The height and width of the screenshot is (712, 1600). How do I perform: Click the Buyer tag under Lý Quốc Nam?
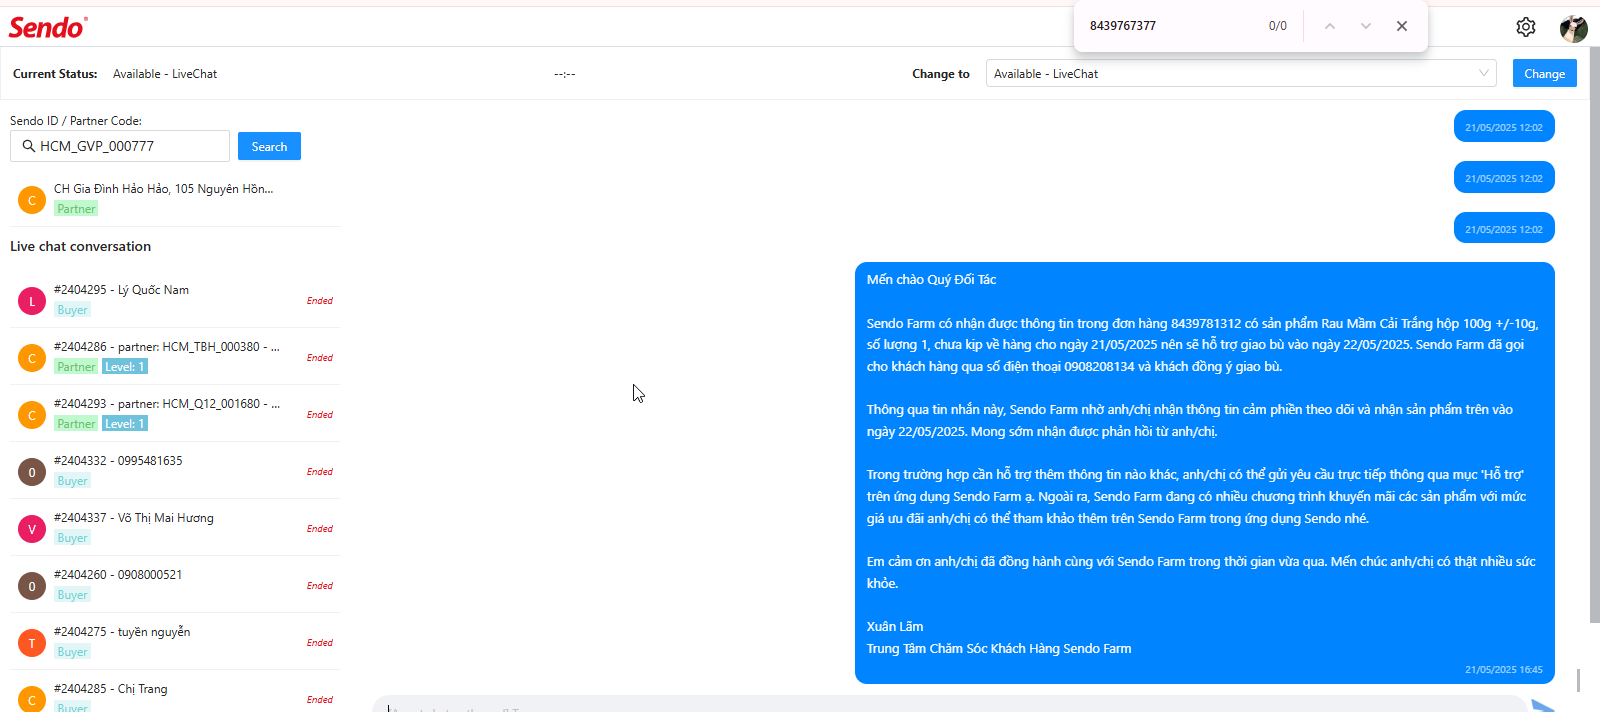point(72,310)
